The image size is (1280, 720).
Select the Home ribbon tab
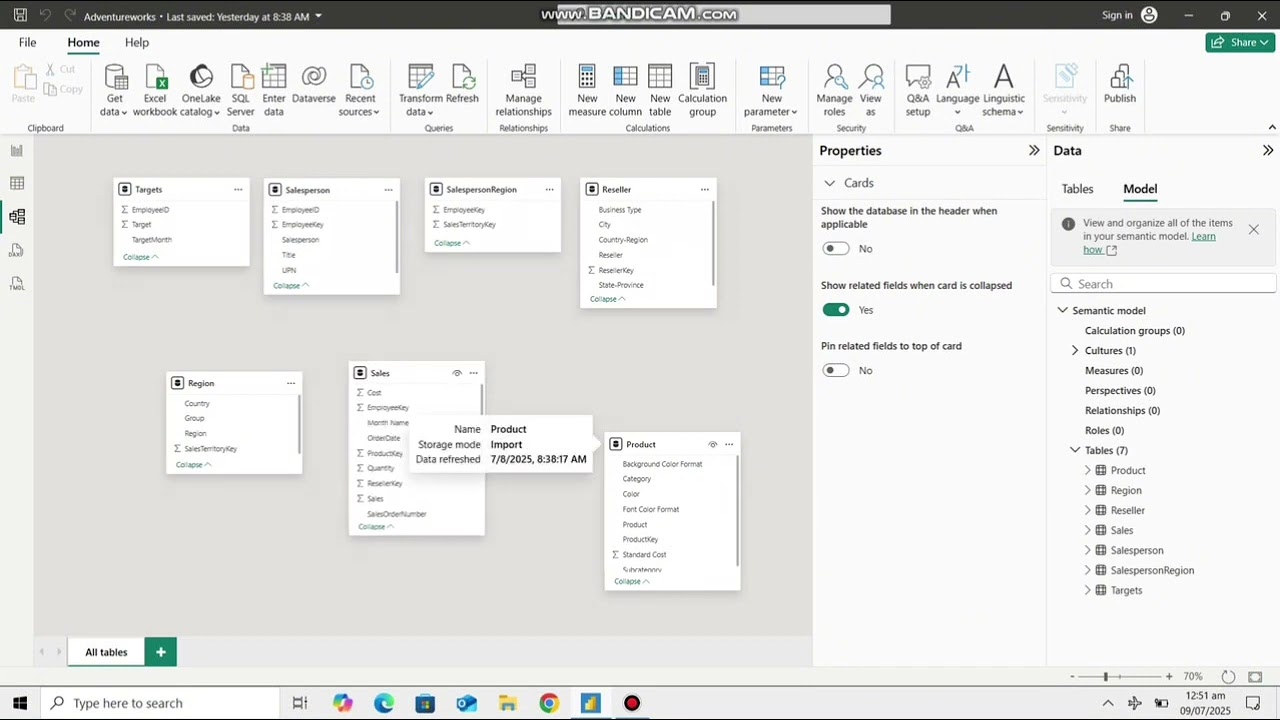pyautogui.click(x=83, y=42)
